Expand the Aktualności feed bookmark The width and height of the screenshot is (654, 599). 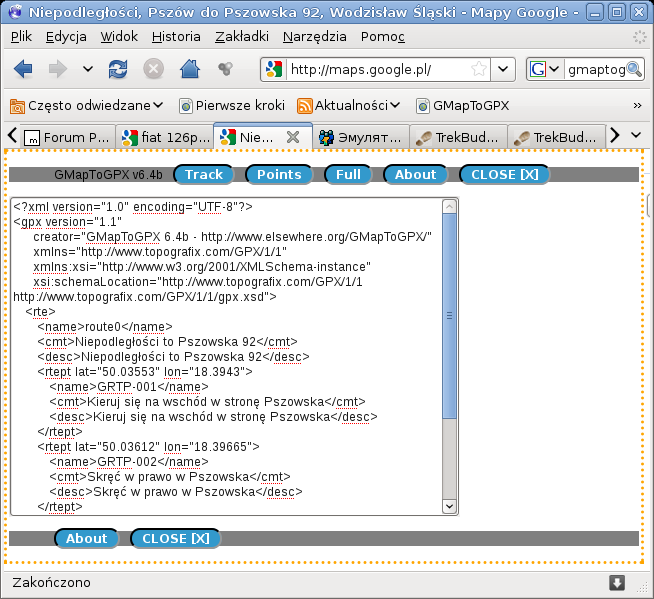pos(348,106)
